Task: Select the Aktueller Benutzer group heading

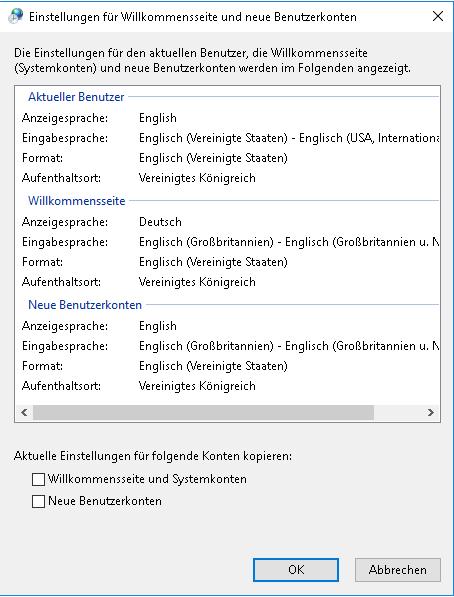Action: click(x=76, y=97)
